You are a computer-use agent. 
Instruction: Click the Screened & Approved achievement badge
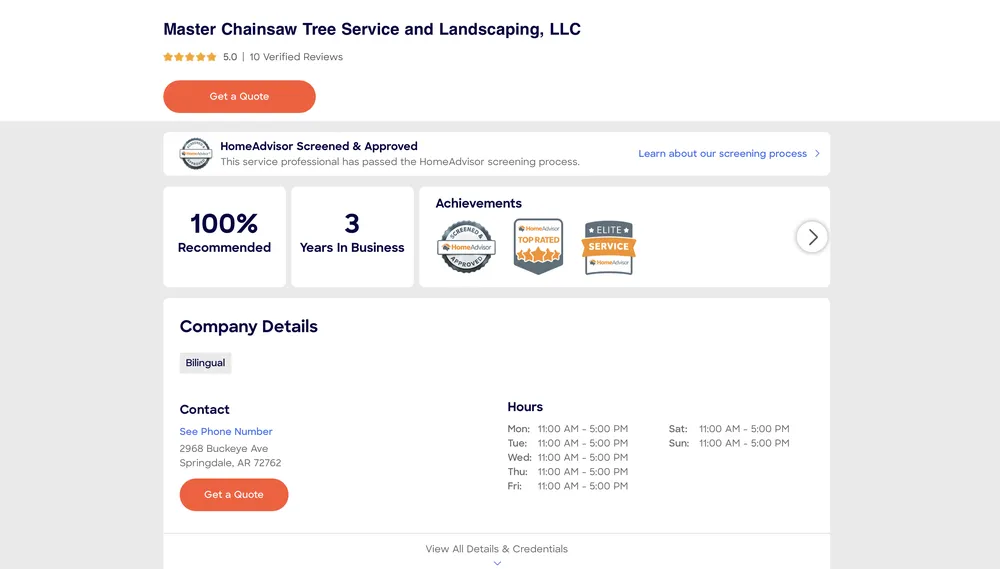466,246
